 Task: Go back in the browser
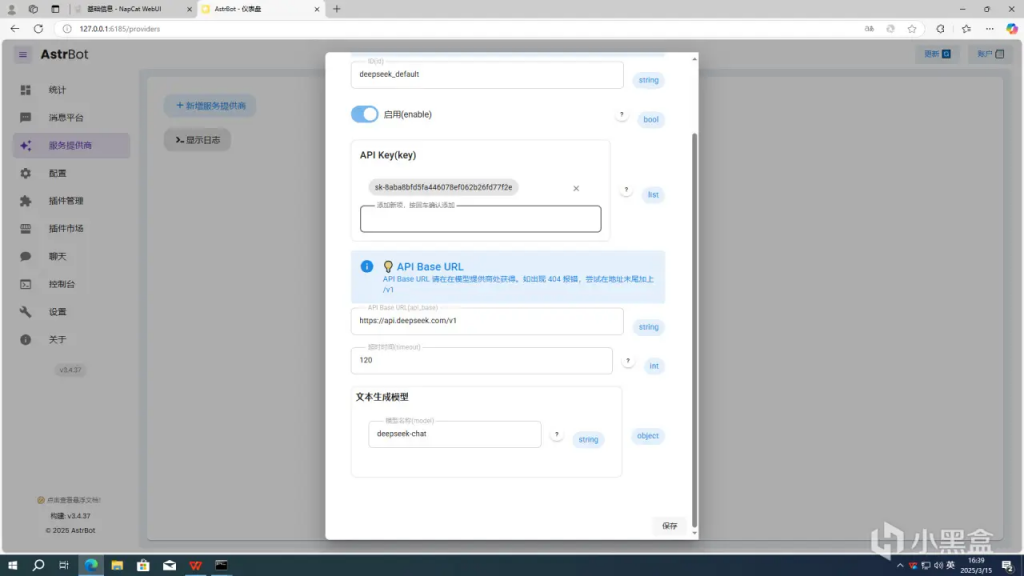(x=14, y=29)
